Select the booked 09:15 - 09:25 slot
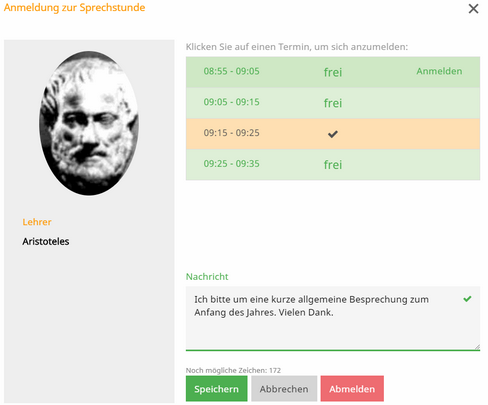This screenshot has width=488, height=405. point(333,134)
